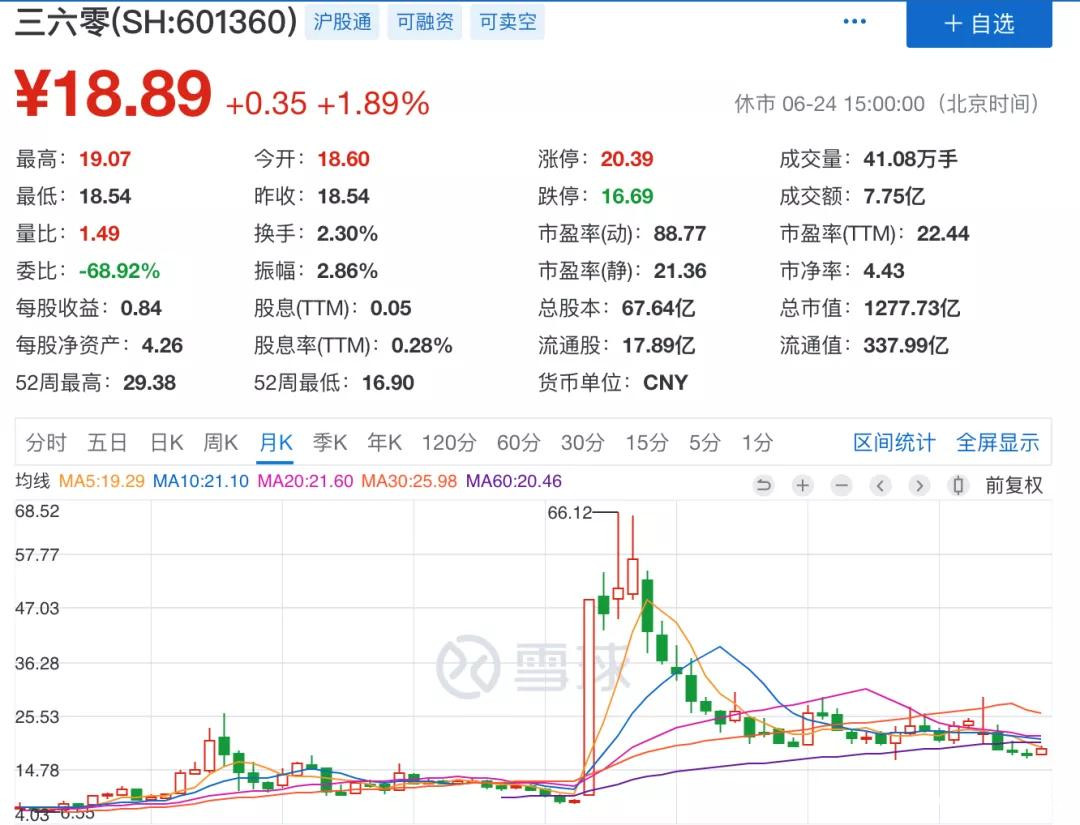Click the 可卖空 tag

[508, 22]
